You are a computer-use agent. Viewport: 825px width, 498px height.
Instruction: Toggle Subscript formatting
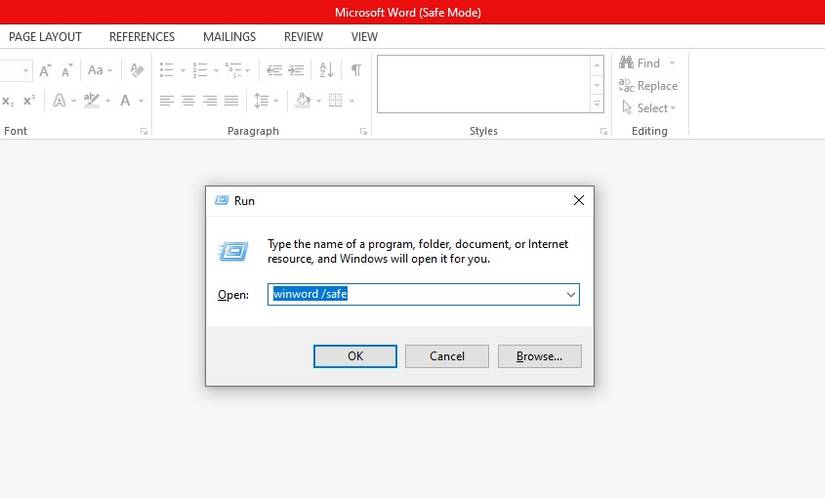coord(8,100)
